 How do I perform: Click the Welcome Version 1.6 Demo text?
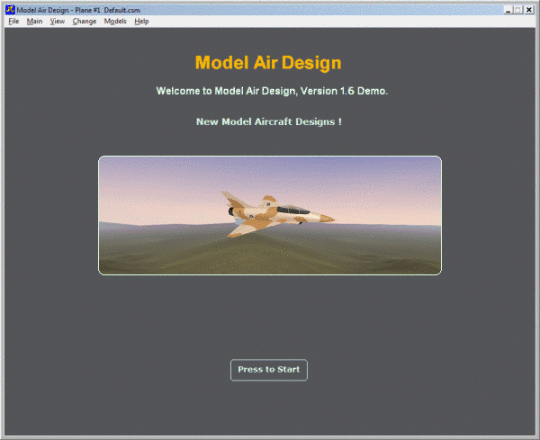coord(272,91)
